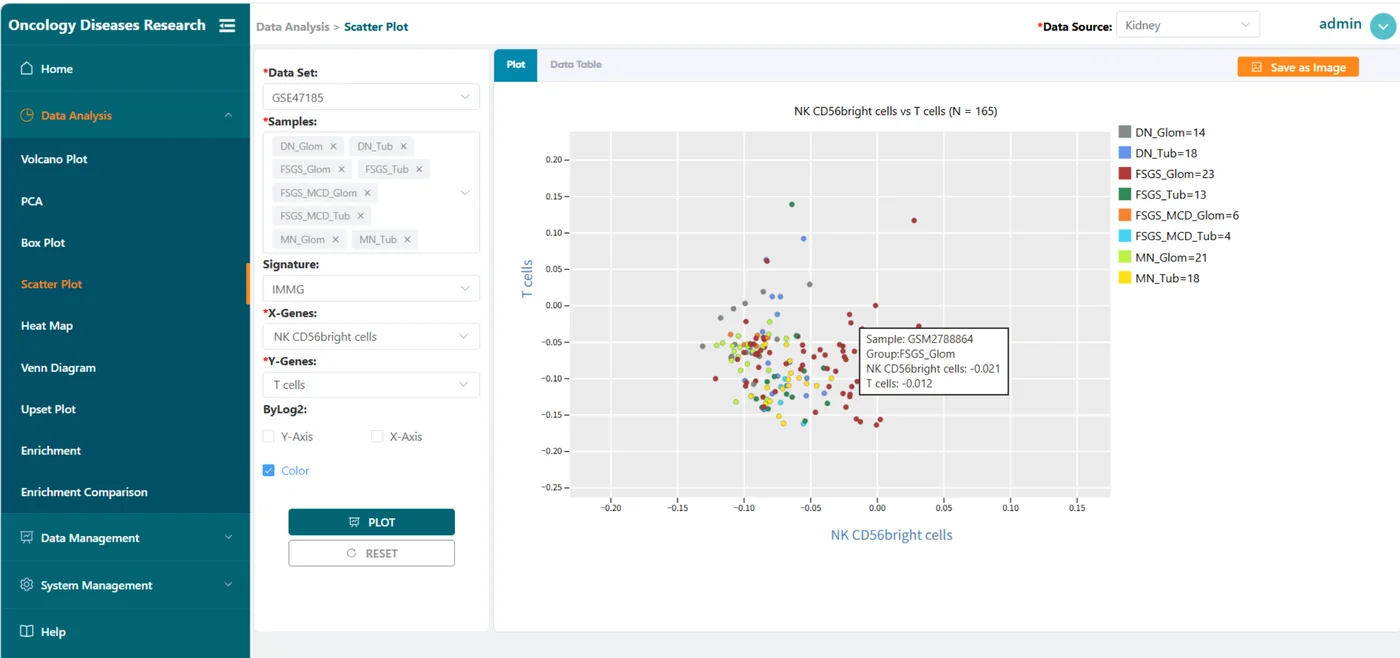Click the System Management gear icon
Image resolution: width=1400 pixels, height=658 pixels.
coord(27,584)
